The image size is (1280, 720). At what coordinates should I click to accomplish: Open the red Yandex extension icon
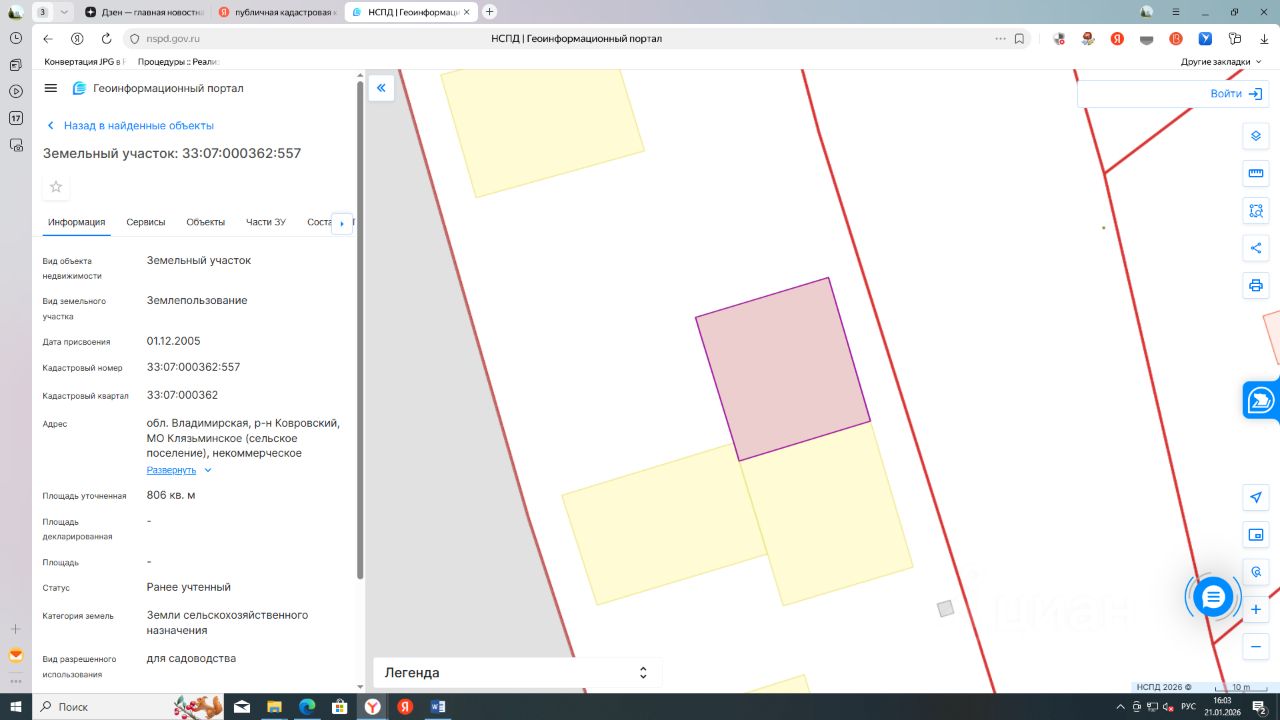[1117, 39]
